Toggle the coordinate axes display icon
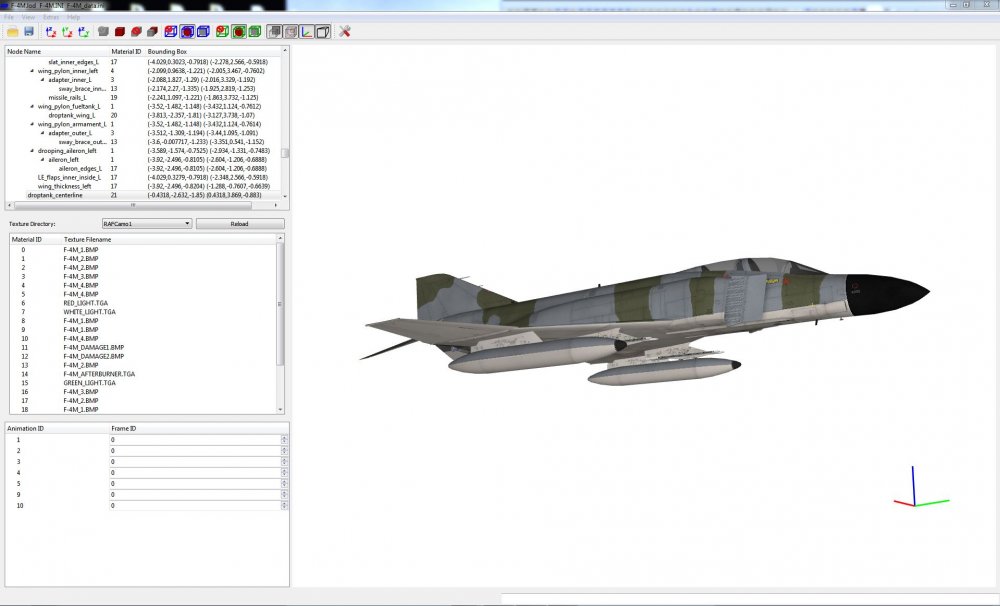 pyautogui.click(x=307, y=31)
